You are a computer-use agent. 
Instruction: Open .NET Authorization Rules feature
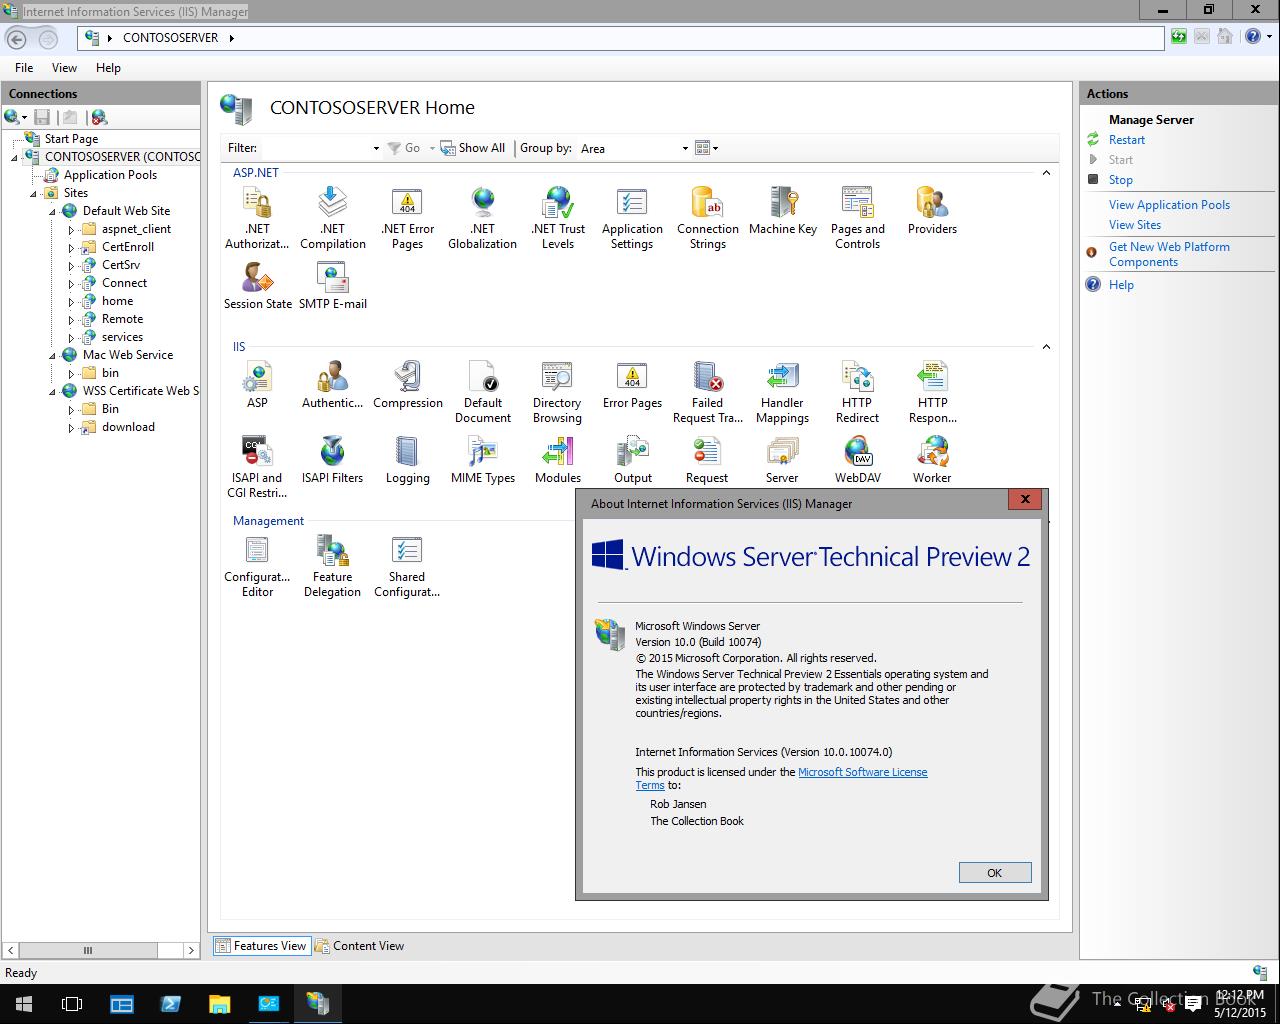[x=257, y=218]
